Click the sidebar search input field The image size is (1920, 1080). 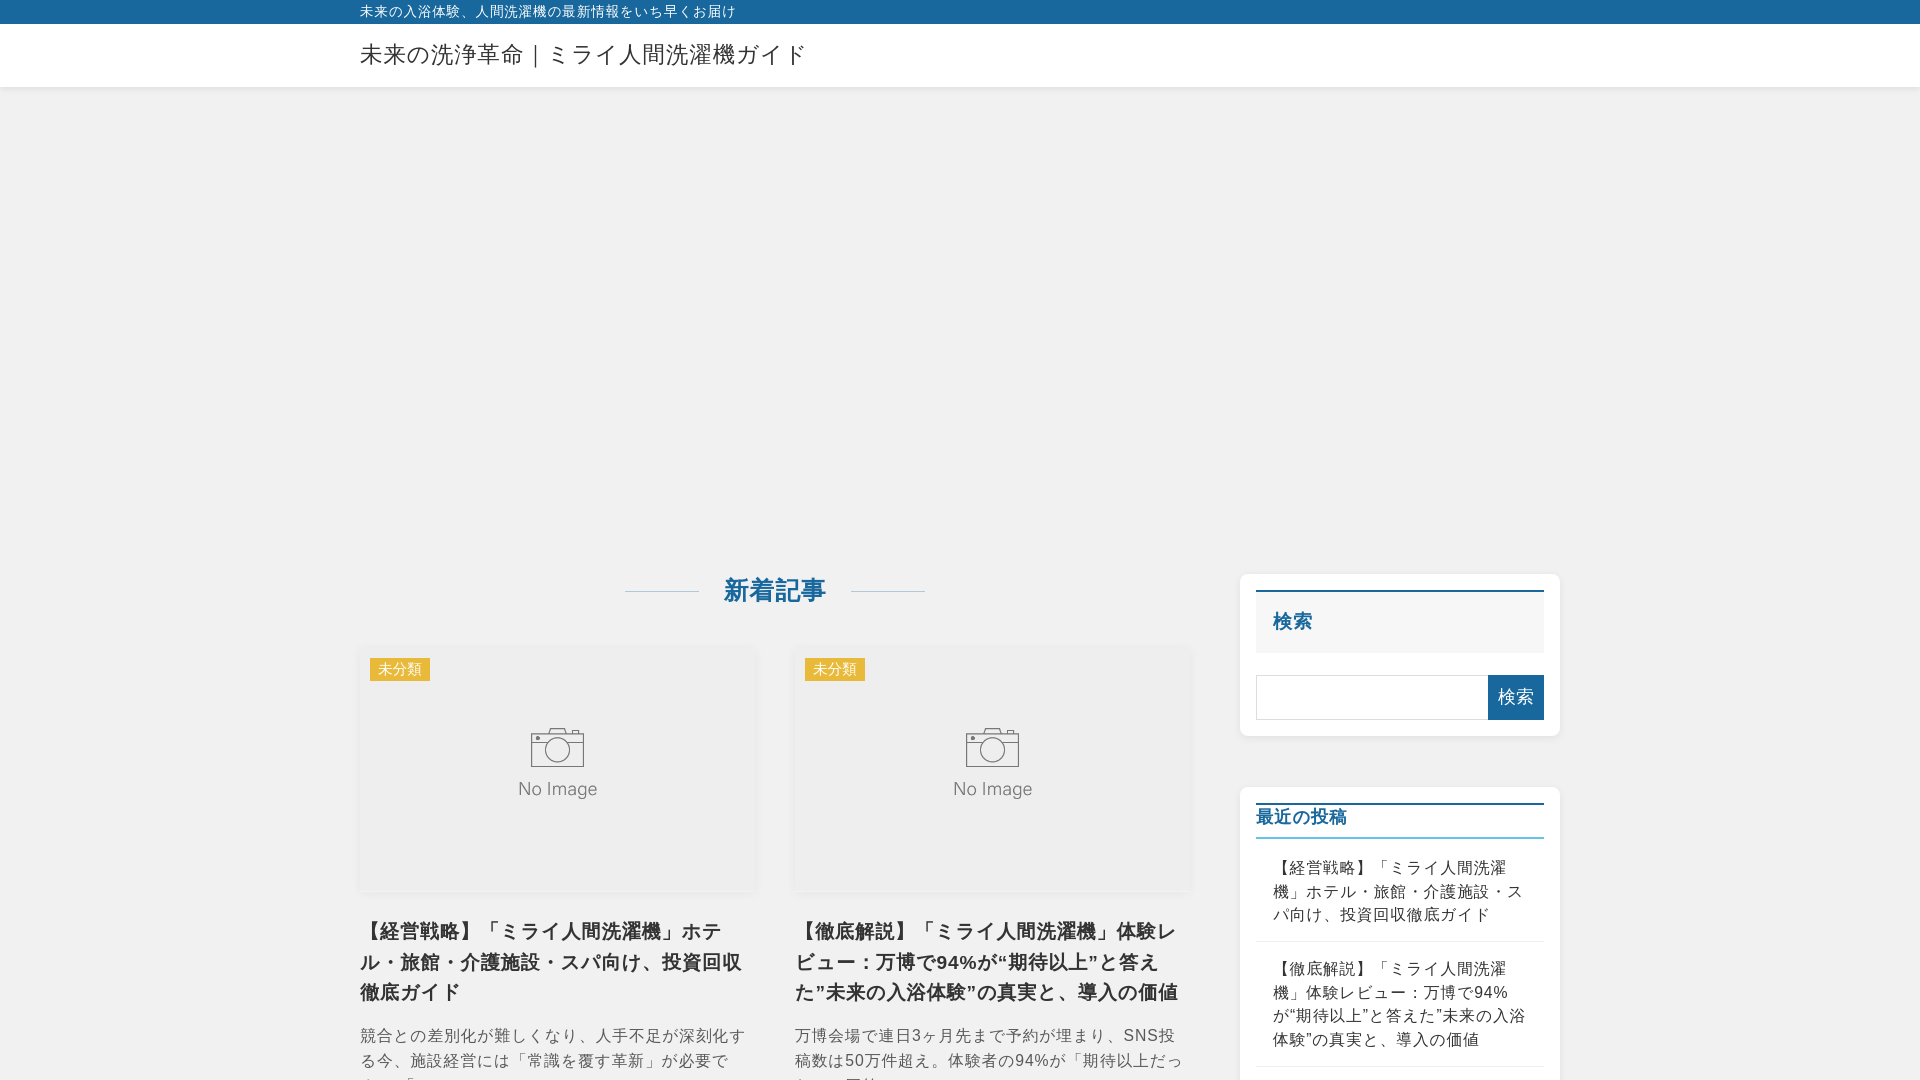[x=1372, y=697]
